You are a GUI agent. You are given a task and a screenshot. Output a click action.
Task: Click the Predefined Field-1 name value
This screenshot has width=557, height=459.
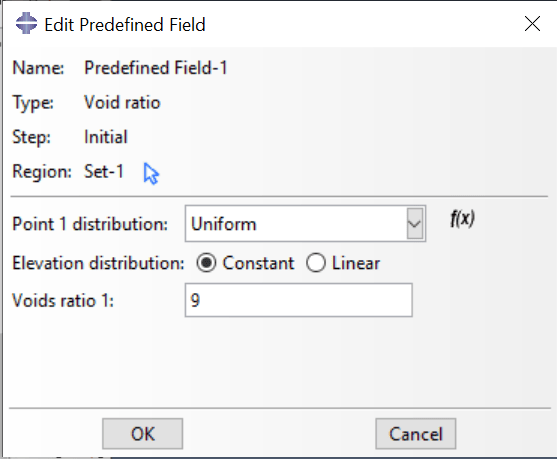tap(156, 68)
